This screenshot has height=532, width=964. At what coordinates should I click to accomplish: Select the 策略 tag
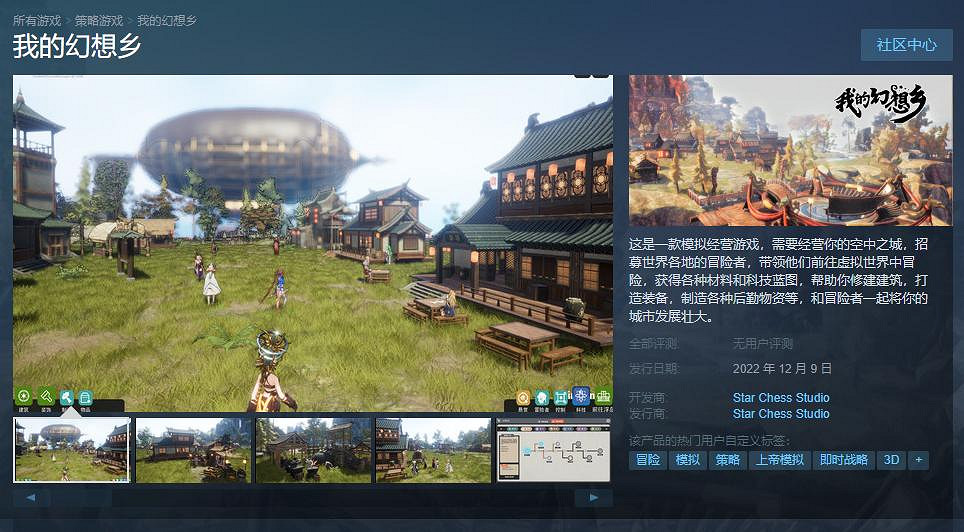[x=727, y=459]
